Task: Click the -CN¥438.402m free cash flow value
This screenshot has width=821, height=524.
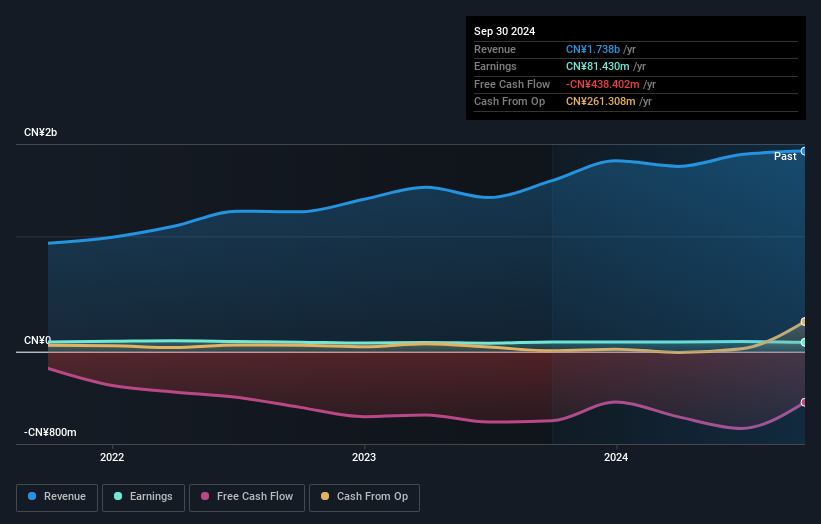Action: [x=603, y=84]
